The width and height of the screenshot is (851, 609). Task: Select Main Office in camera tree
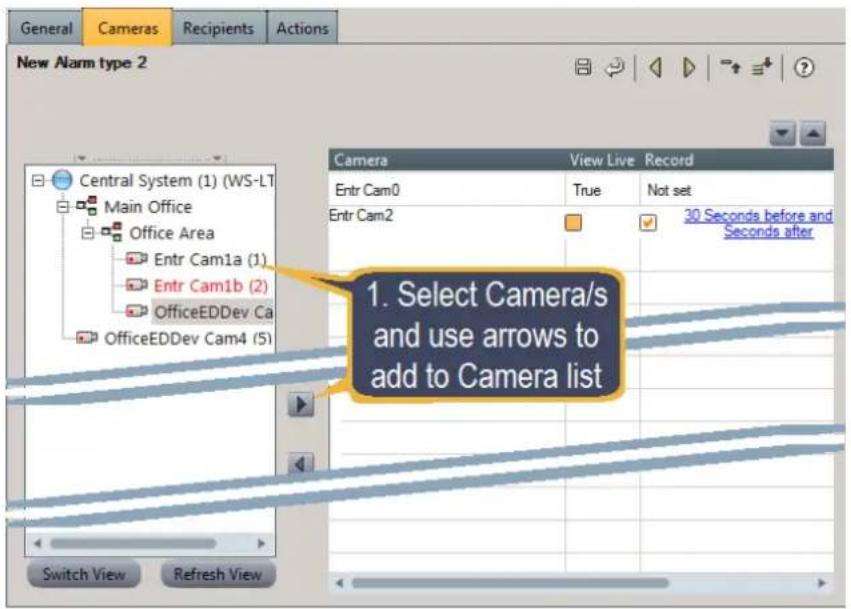(x=148, y=207)
